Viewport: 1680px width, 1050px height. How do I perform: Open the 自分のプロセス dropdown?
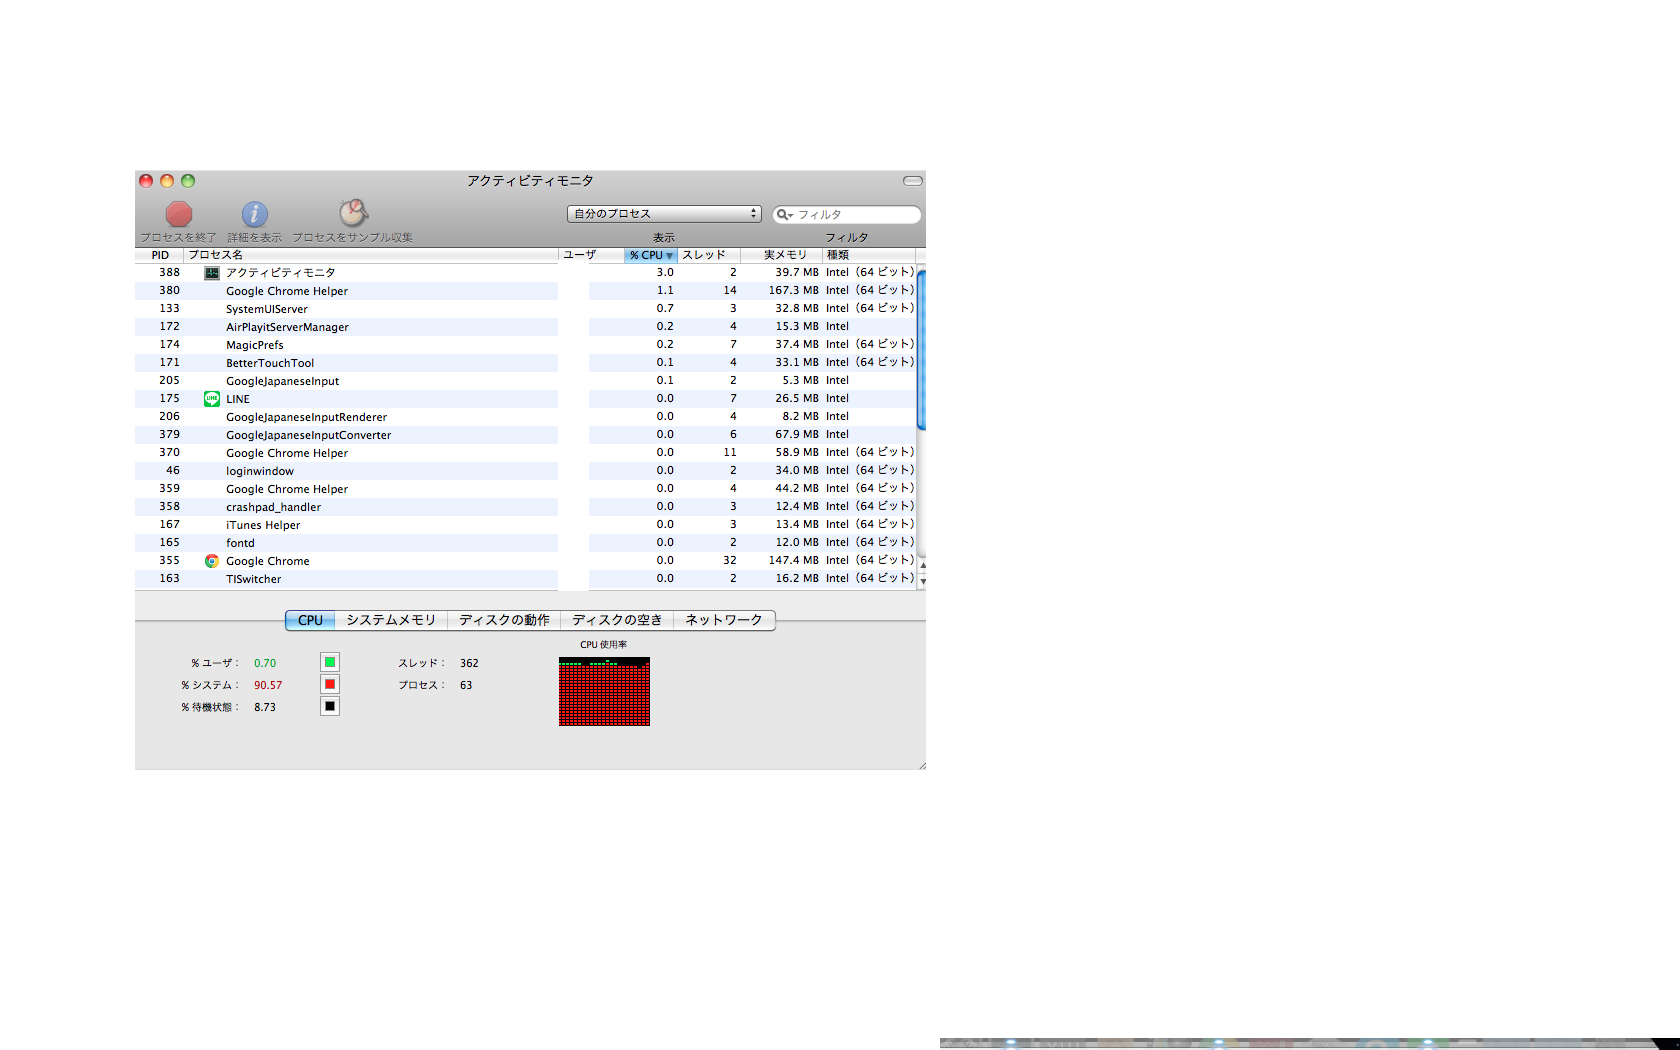[664, 214]
